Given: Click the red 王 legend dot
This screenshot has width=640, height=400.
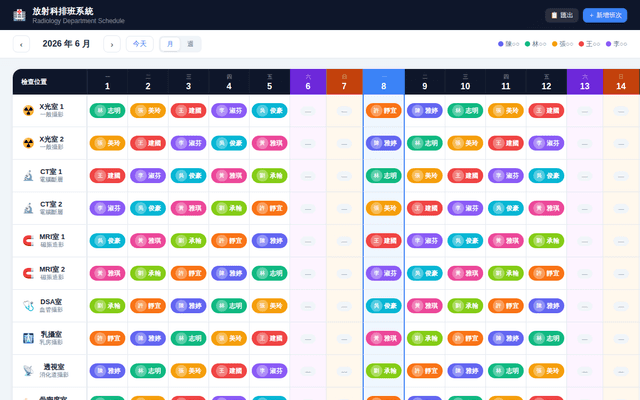Looking at the screenshot, I should [581, 44].
